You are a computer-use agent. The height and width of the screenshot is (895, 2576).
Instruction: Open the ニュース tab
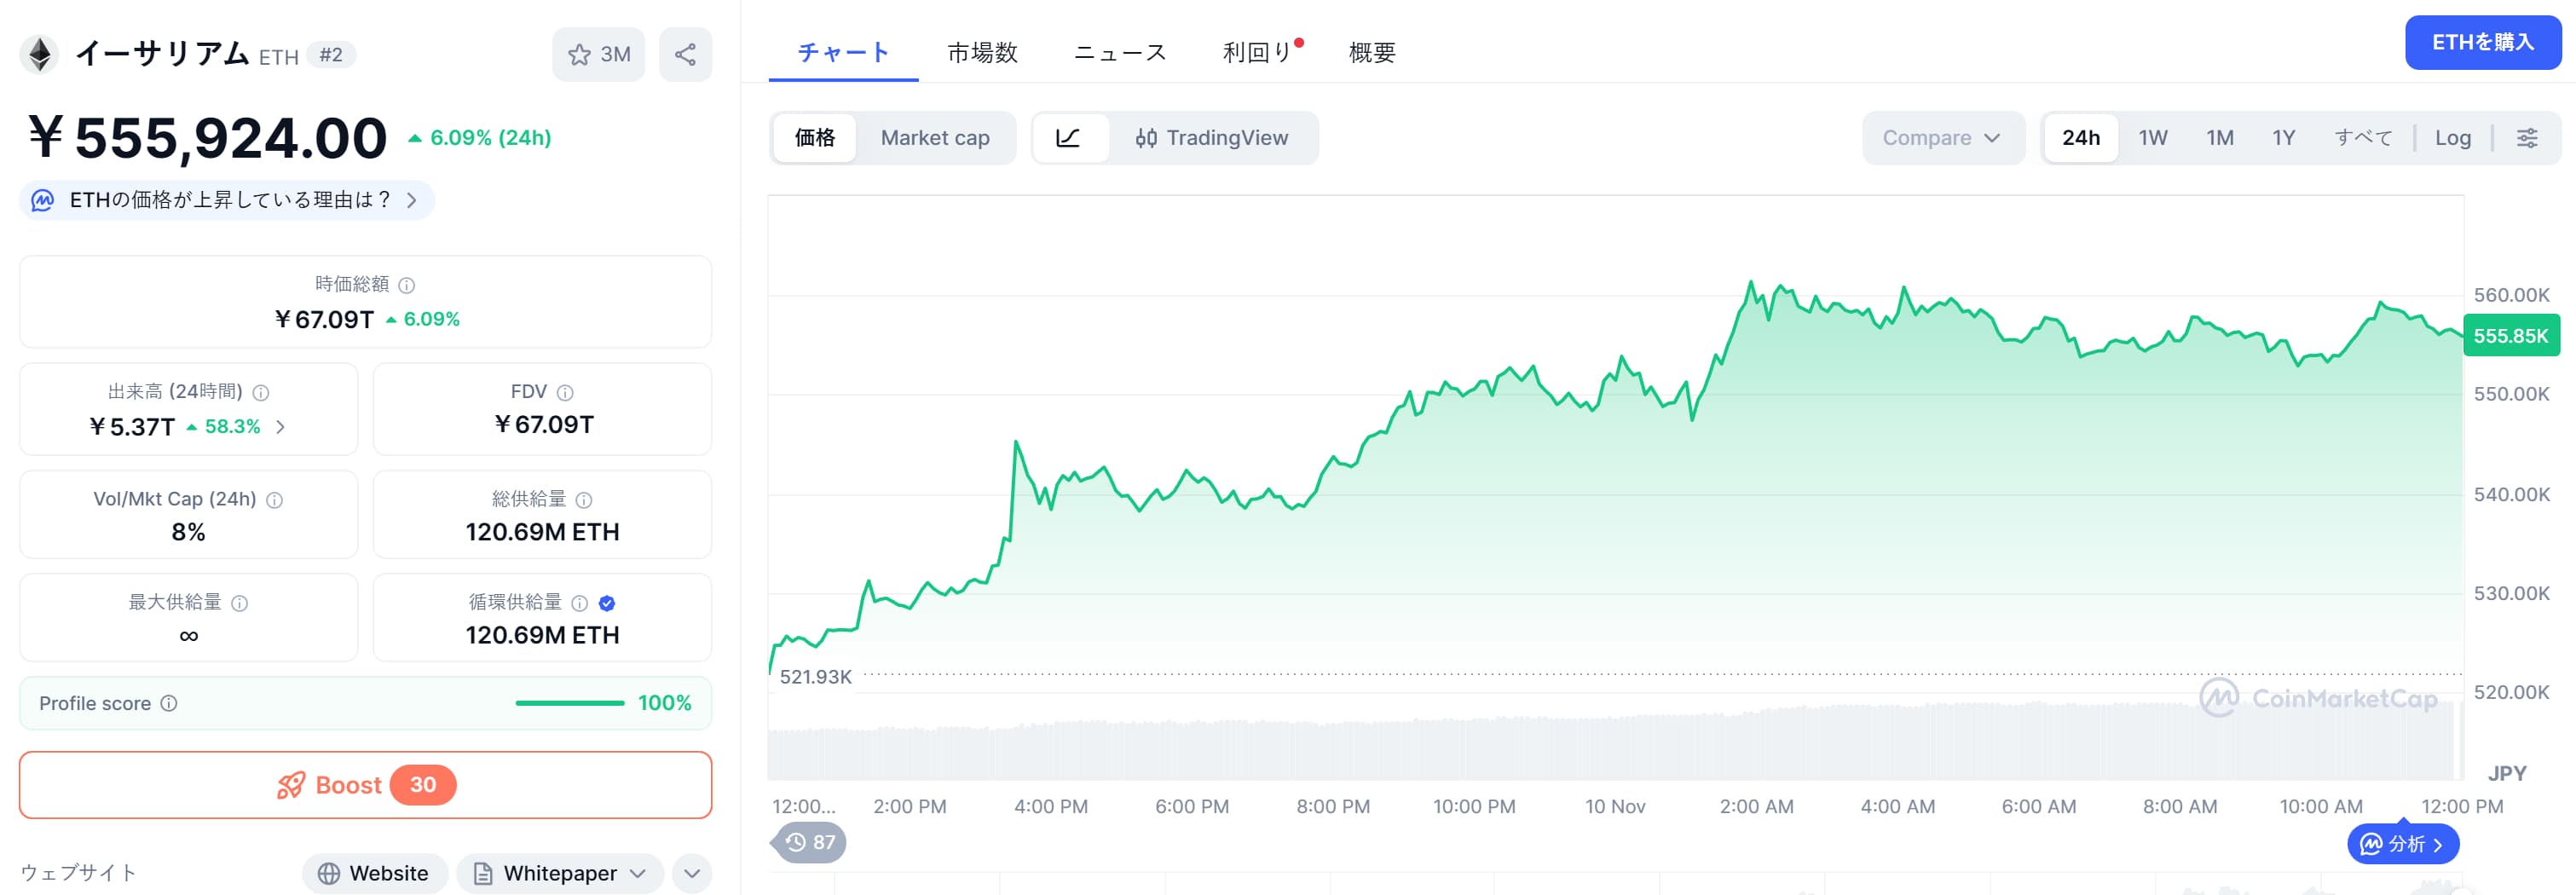(x=1120, y=52)
